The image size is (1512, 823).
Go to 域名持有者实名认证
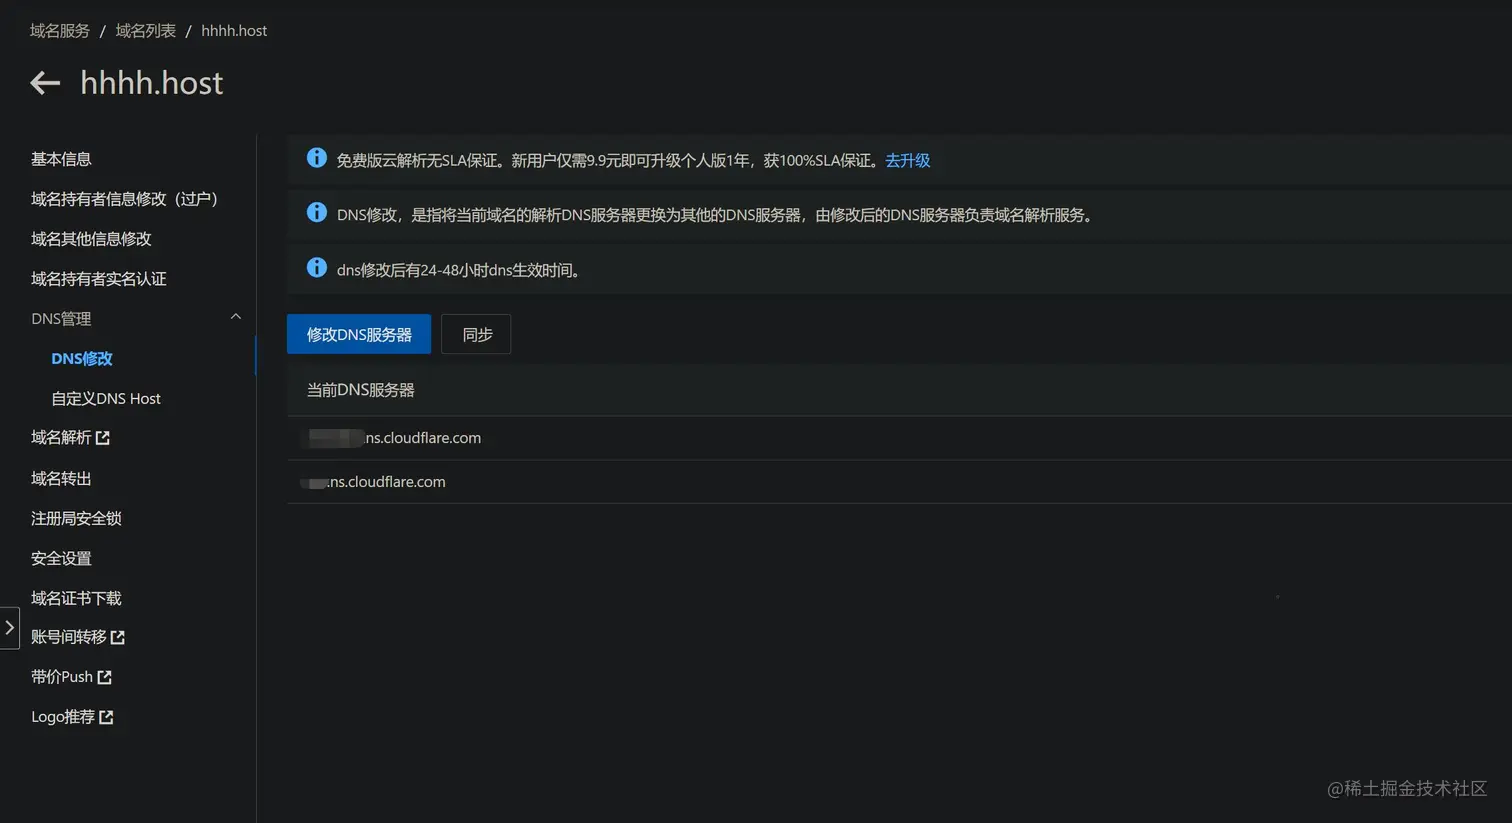99,279
